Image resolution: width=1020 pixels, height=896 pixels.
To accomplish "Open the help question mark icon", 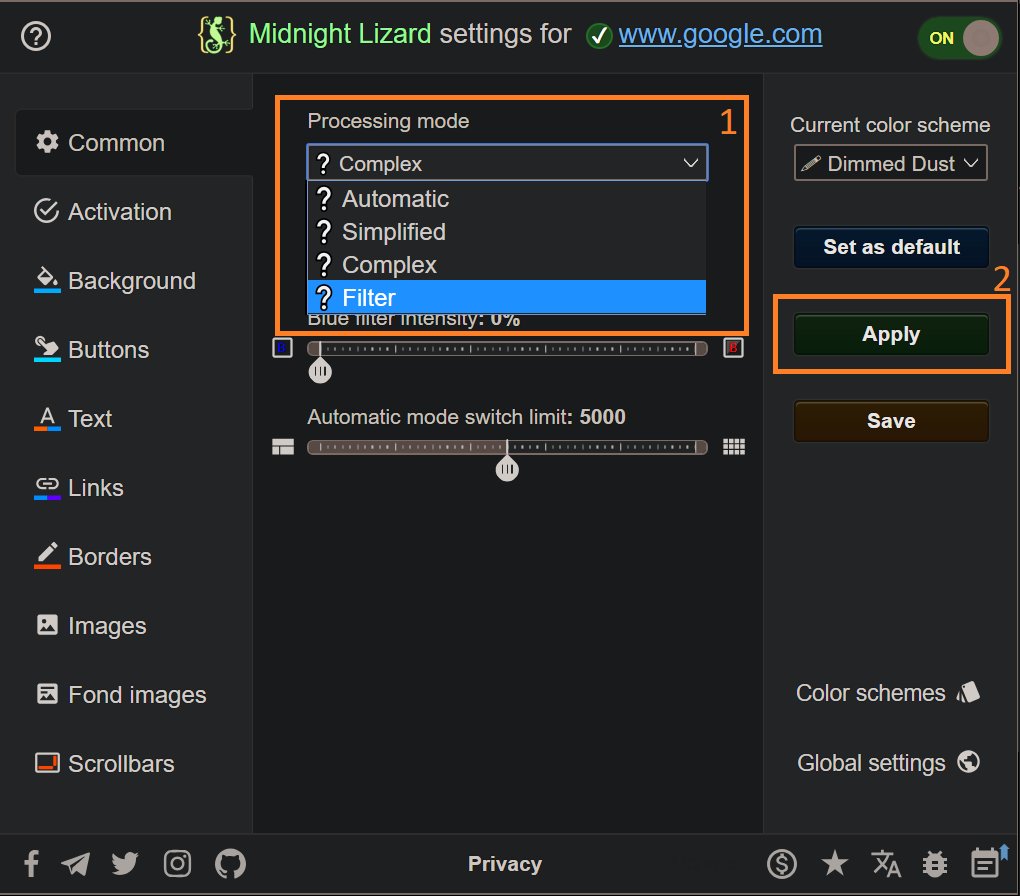I will [x=36, y=36].
